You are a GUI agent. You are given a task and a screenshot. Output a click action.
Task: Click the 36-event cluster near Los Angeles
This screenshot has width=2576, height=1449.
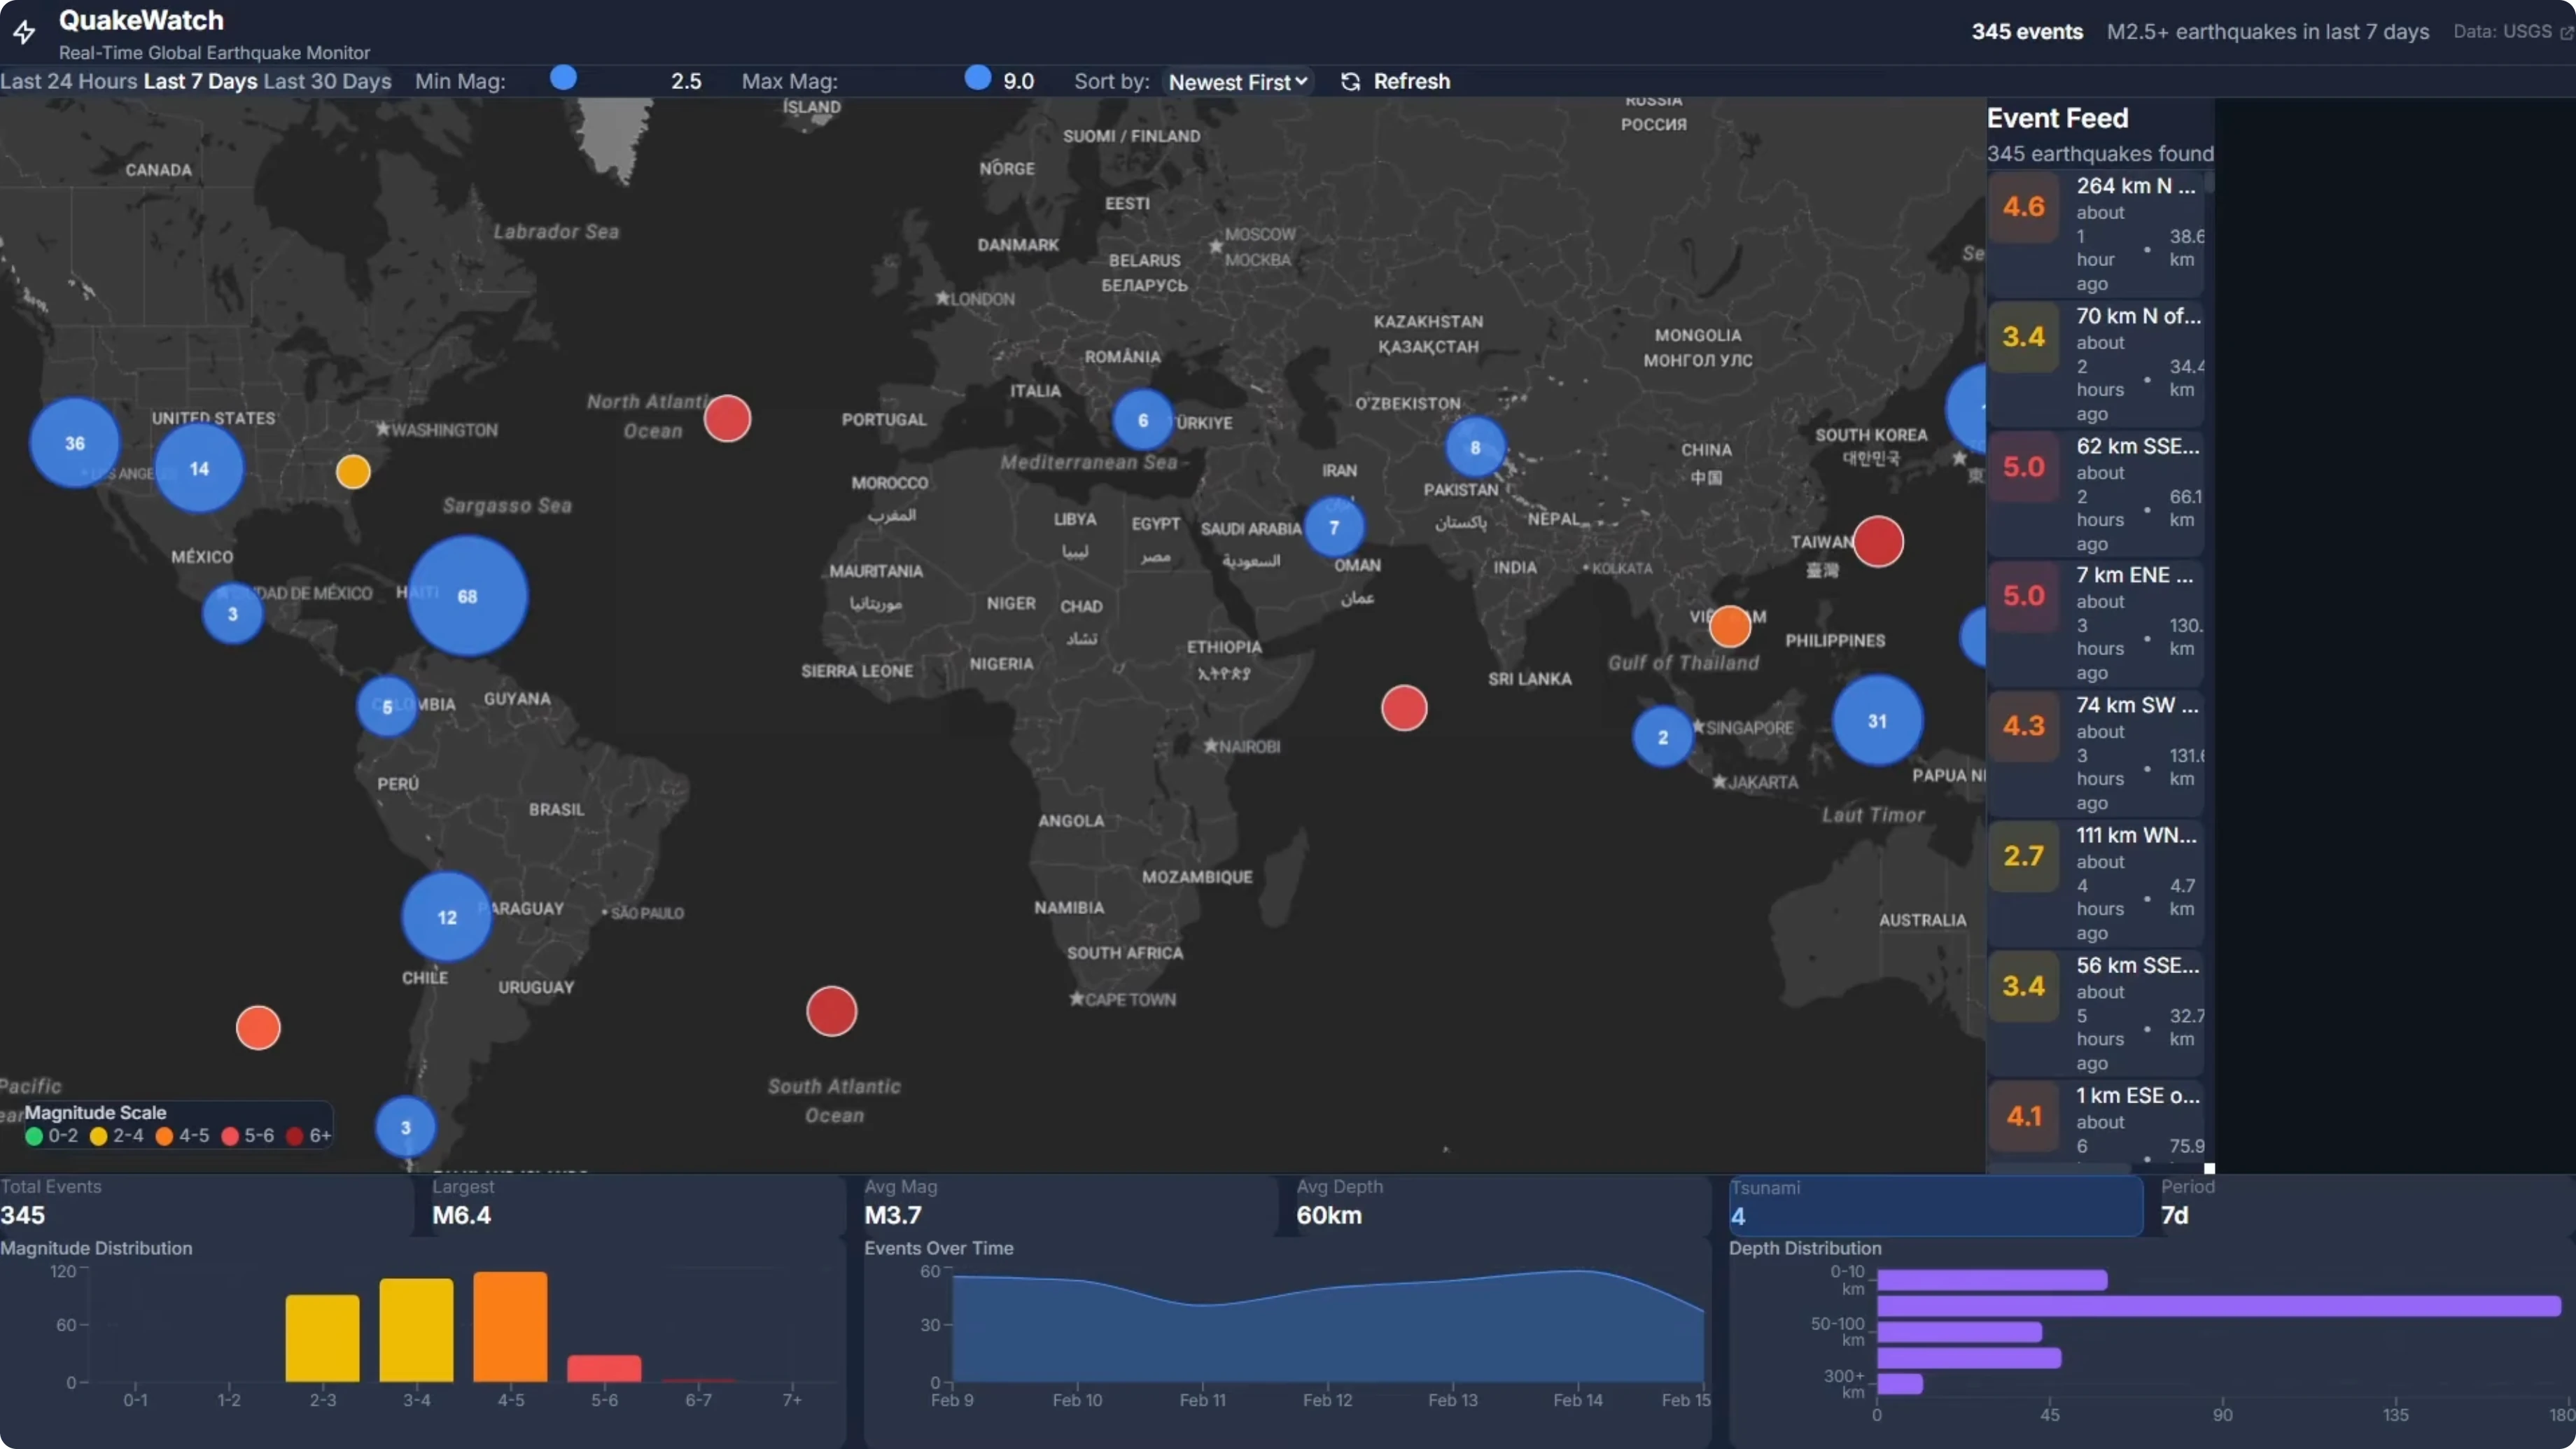[x=75, y=443]
